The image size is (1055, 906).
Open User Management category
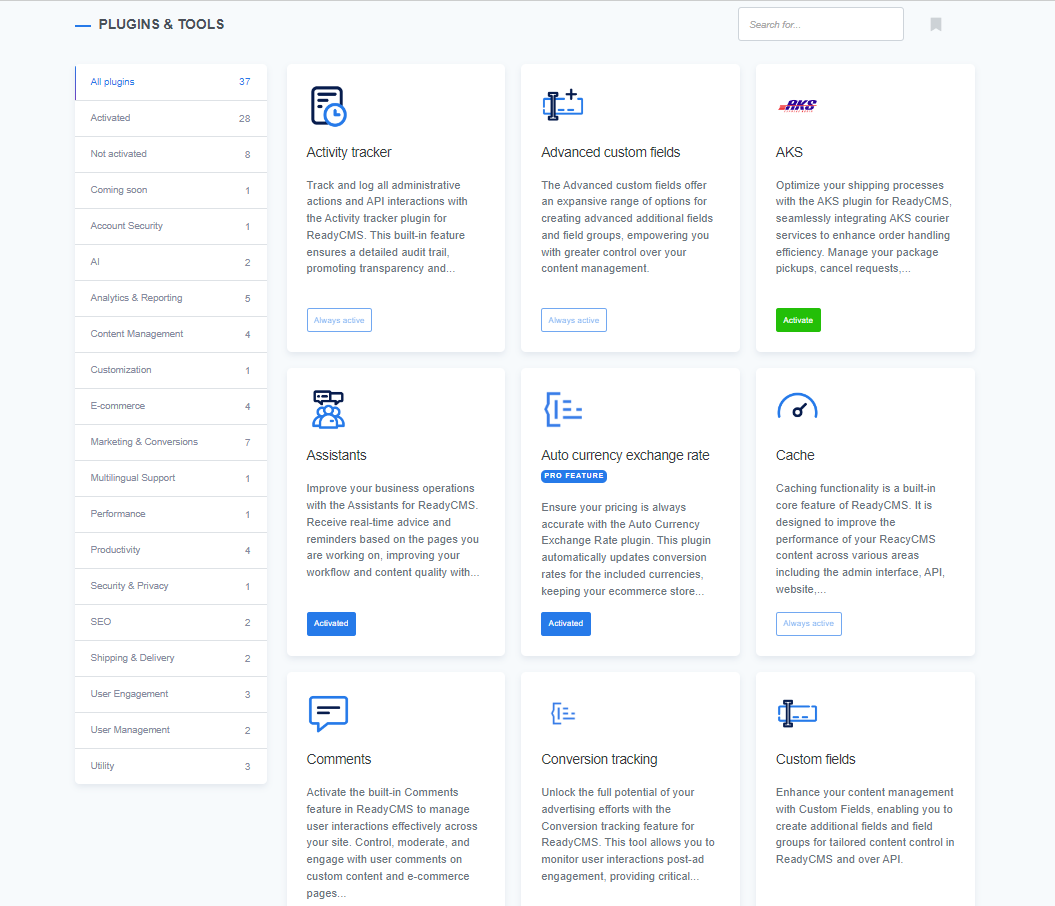click(171, 730)
